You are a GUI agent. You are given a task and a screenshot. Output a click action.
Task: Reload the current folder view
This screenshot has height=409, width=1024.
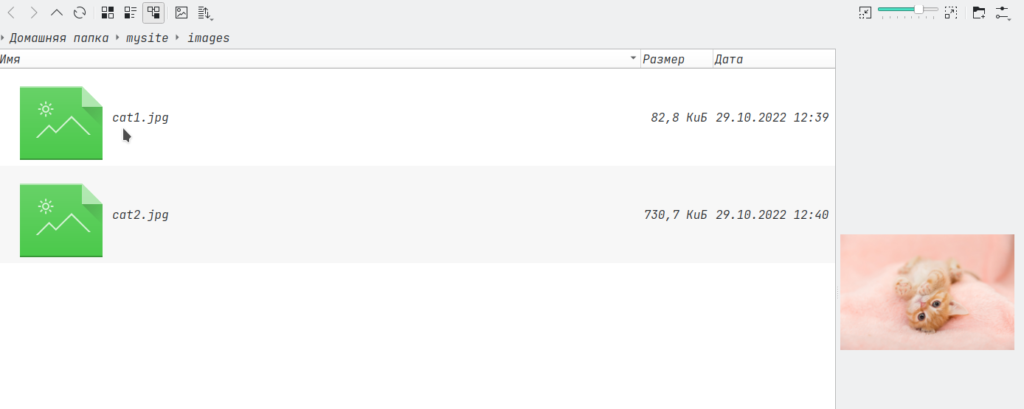coord(79,13)
